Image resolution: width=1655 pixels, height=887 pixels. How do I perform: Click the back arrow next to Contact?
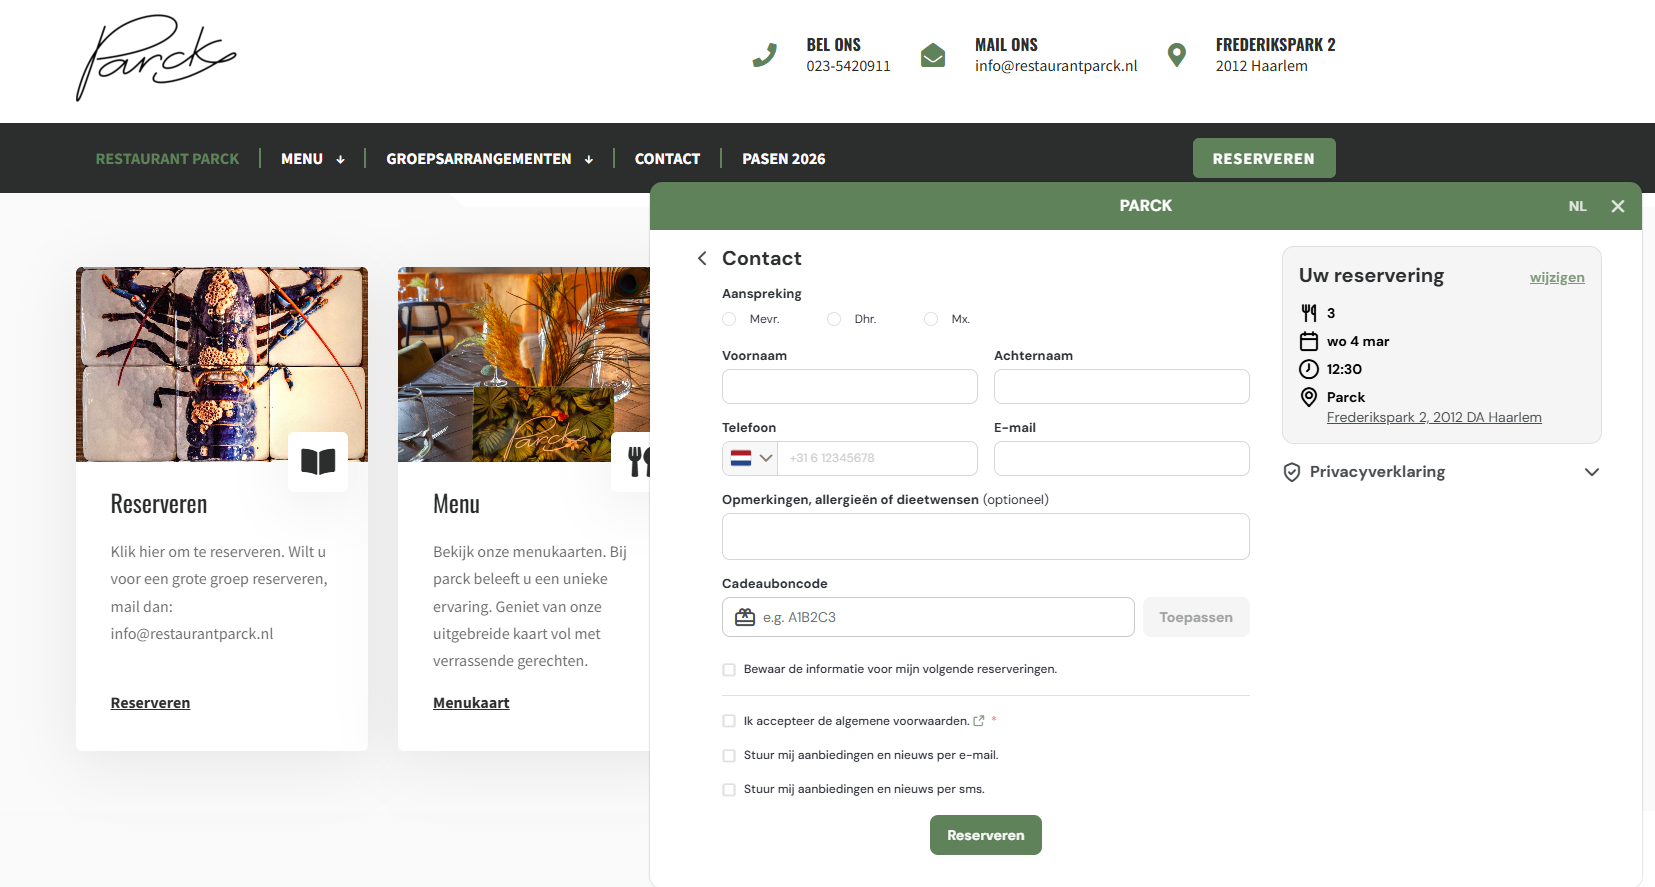(702, 259)
